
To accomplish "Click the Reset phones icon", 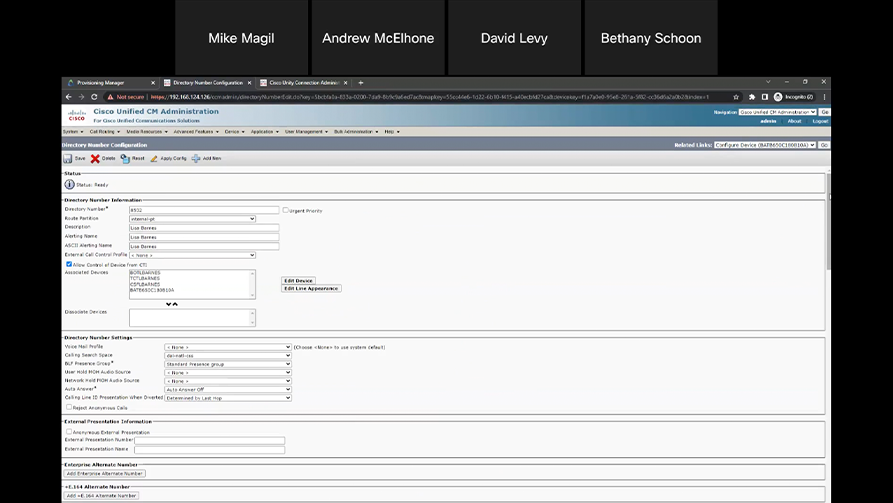I will click(x=125, y=158).
